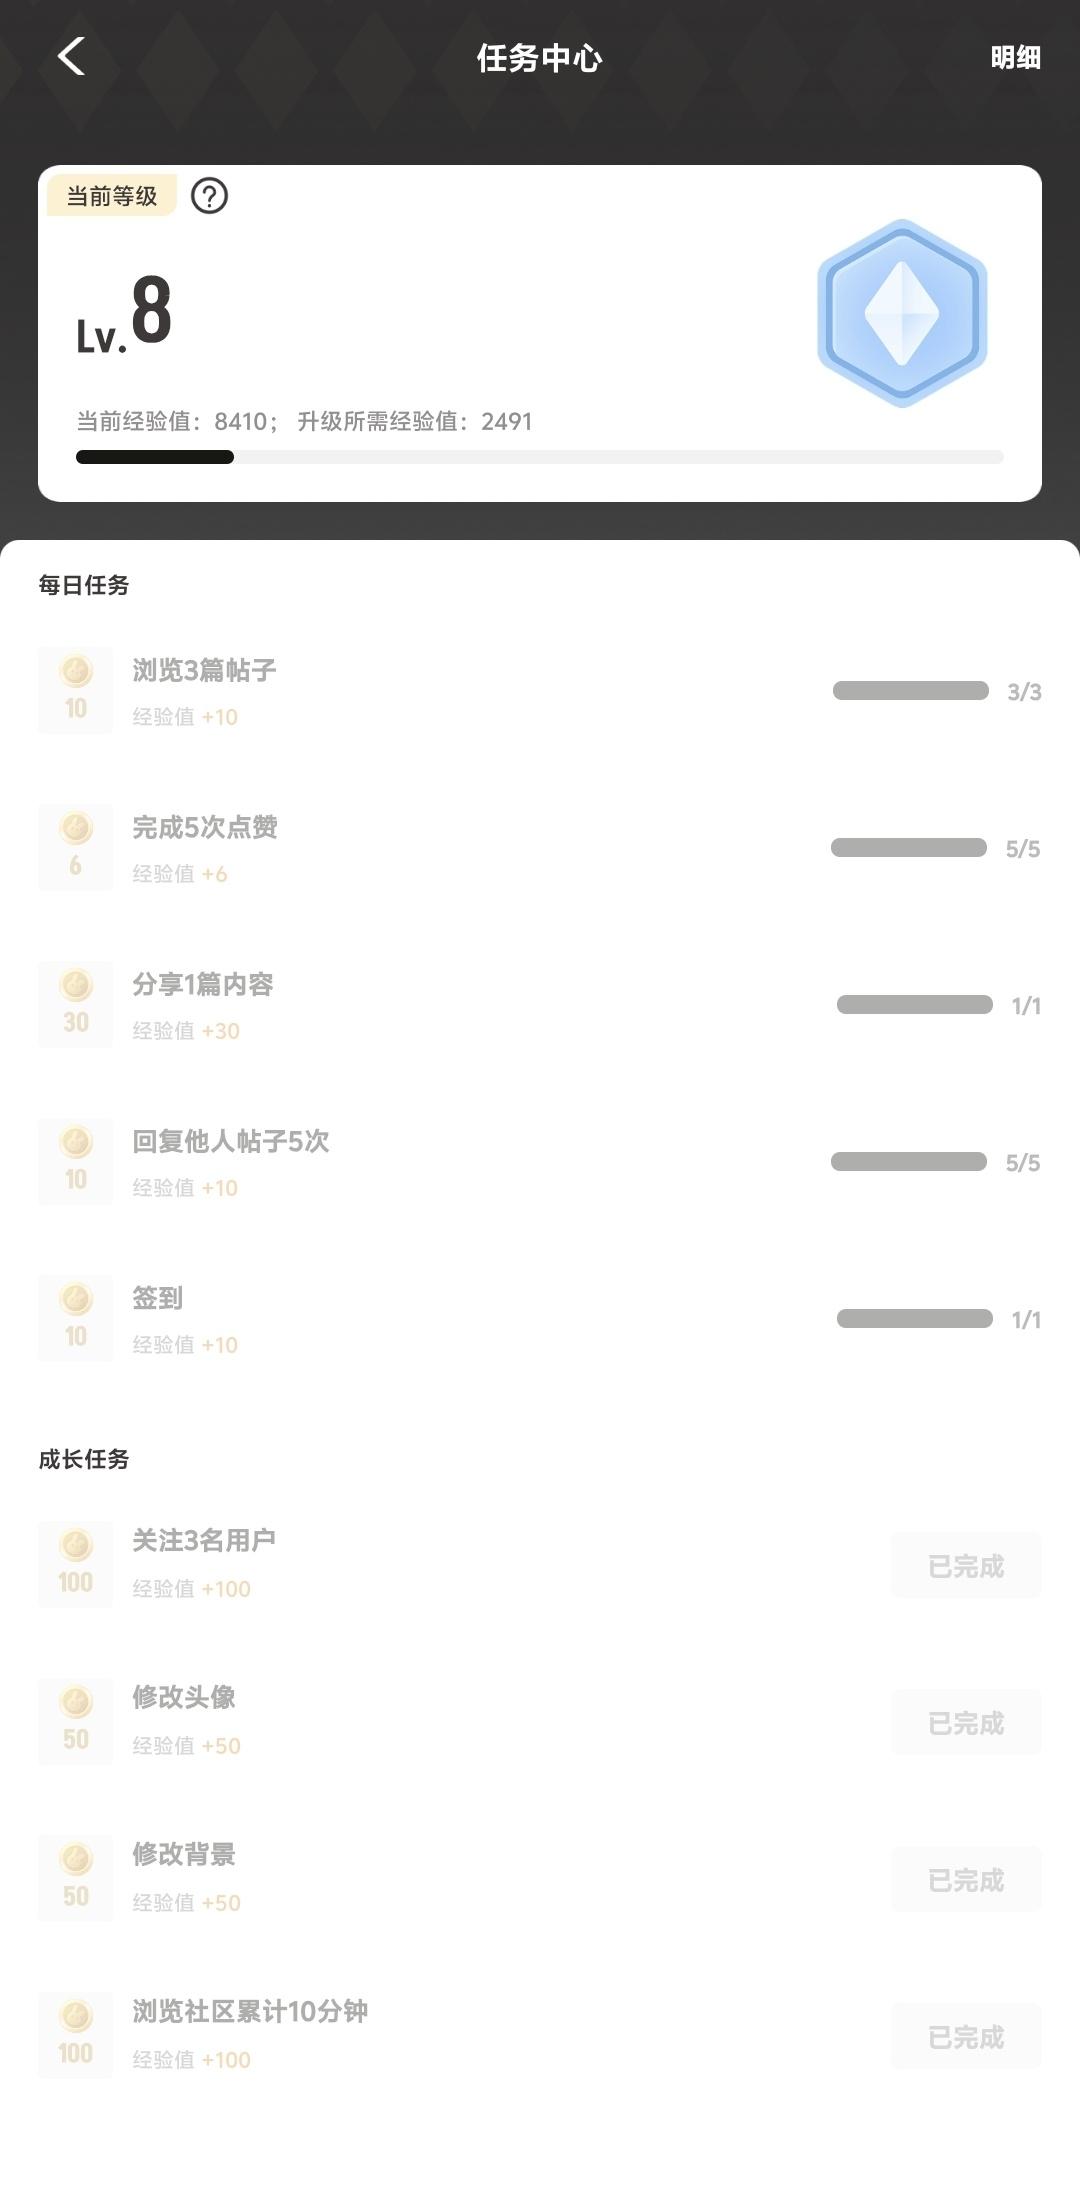The image size is (1080, 2211).
Task: Tap the coin icon beside 签到 task
Action: [76, 1317]
